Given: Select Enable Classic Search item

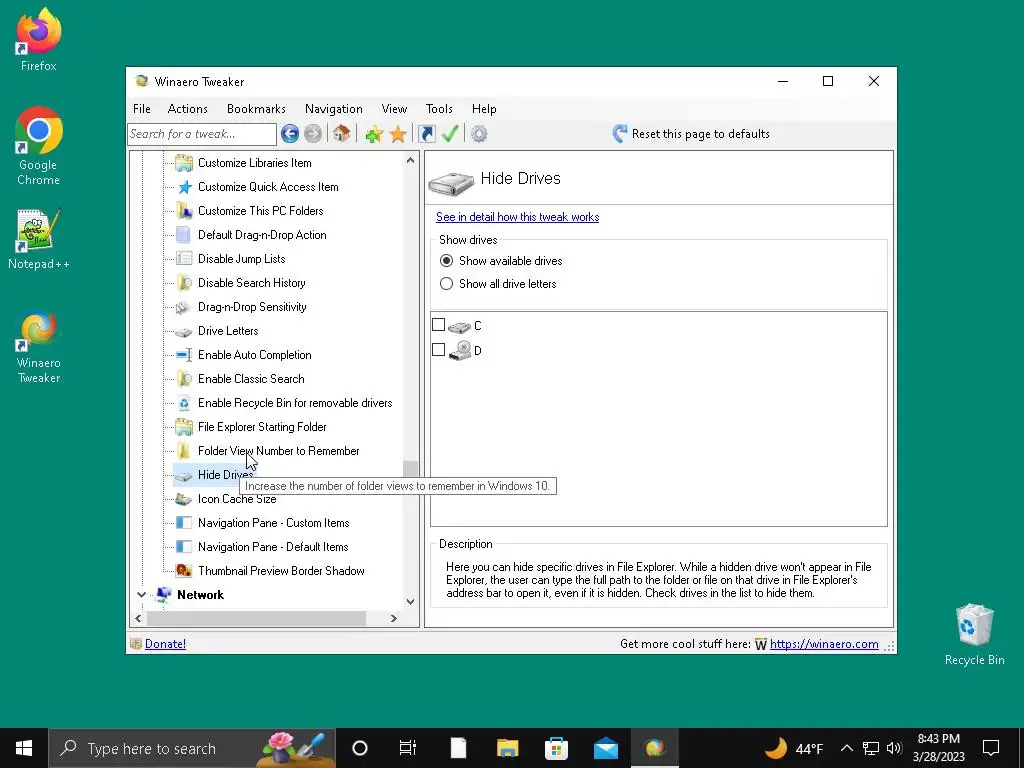Looking at the screenshot, I should 251,379.
